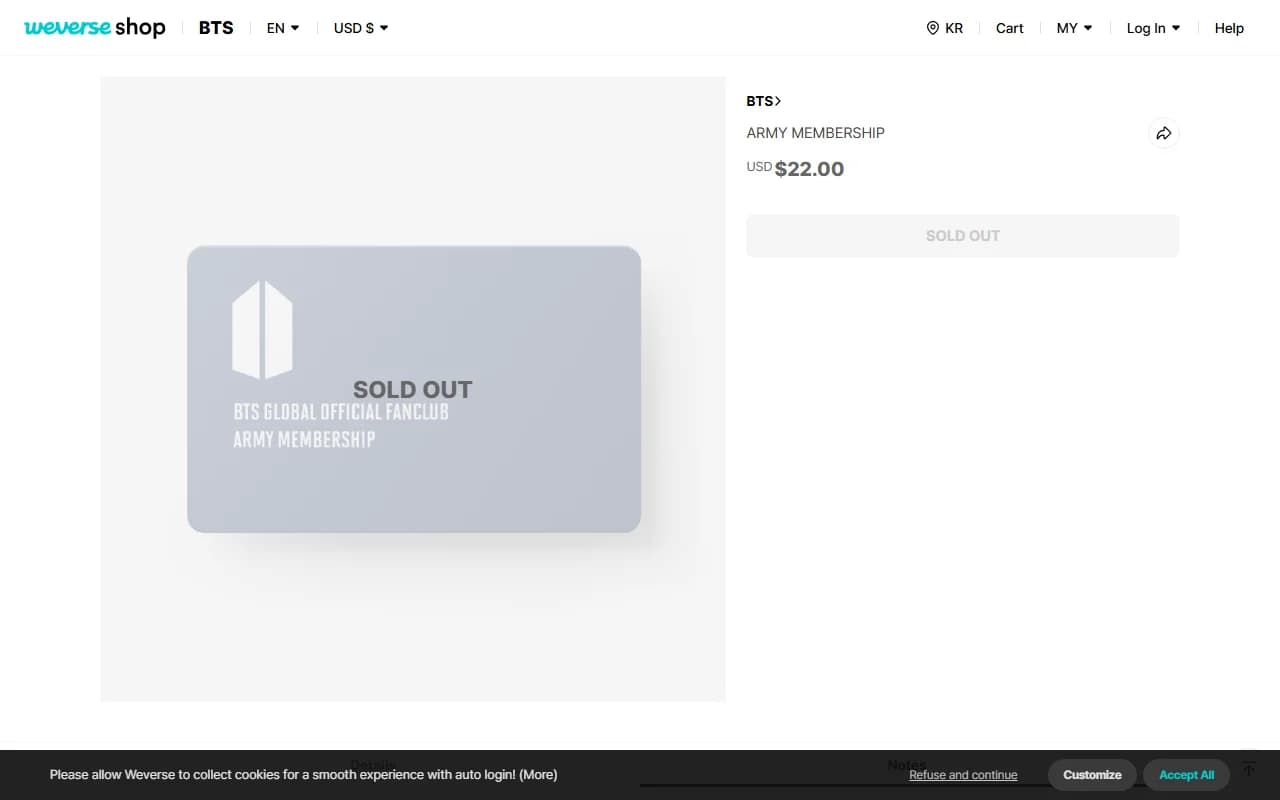Viewport: 1280px width, 800px height.
Task: Click the scroll-to-top arrow icon
Action: click(x=1249, y=770)
